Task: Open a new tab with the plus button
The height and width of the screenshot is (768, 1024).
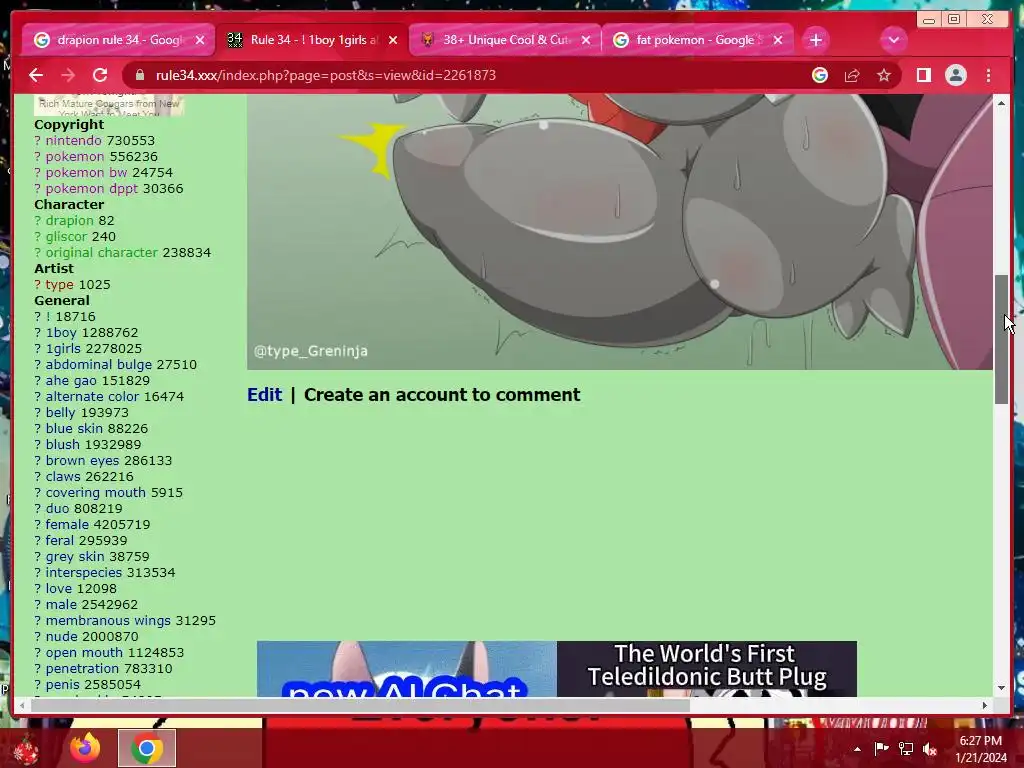Action: [x=816, y=40]
